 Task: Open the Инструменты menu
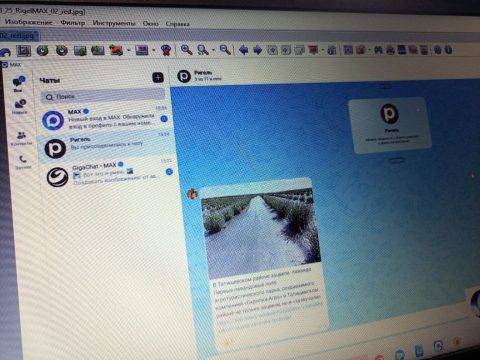pyautogui.click(x=114, y=23)
